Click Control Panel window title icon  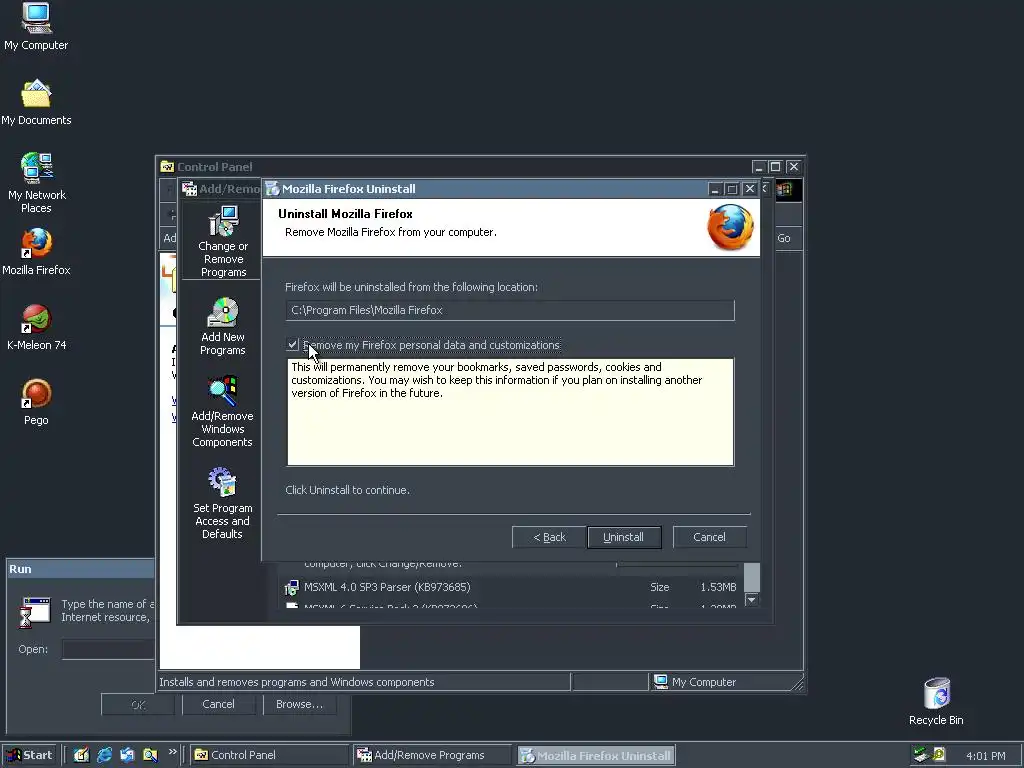tap(167, 167)
